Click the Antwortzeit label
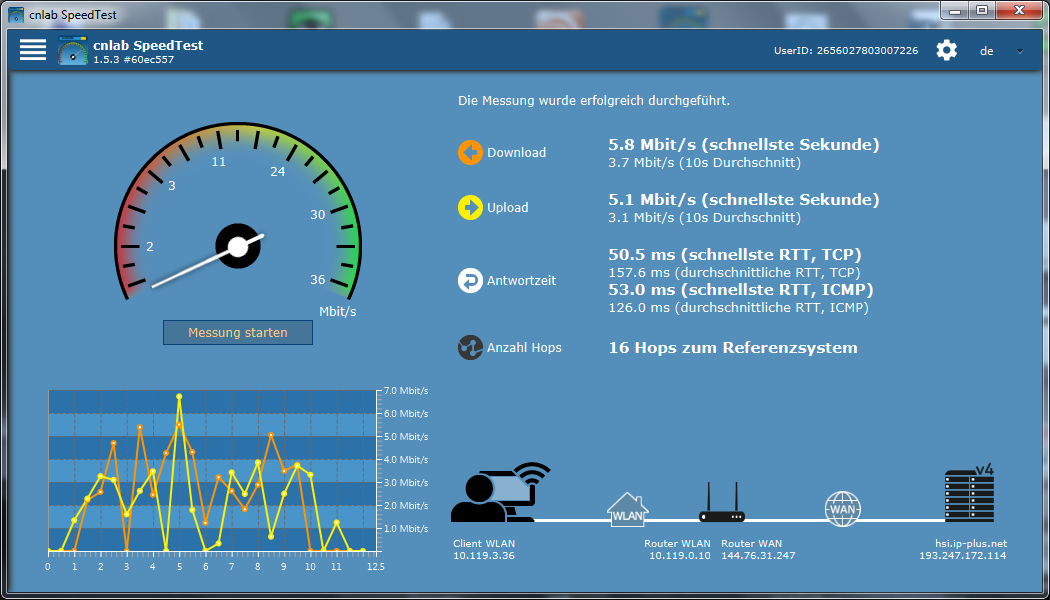Screen dimensions: 1050x600 (x=522, y=281)
